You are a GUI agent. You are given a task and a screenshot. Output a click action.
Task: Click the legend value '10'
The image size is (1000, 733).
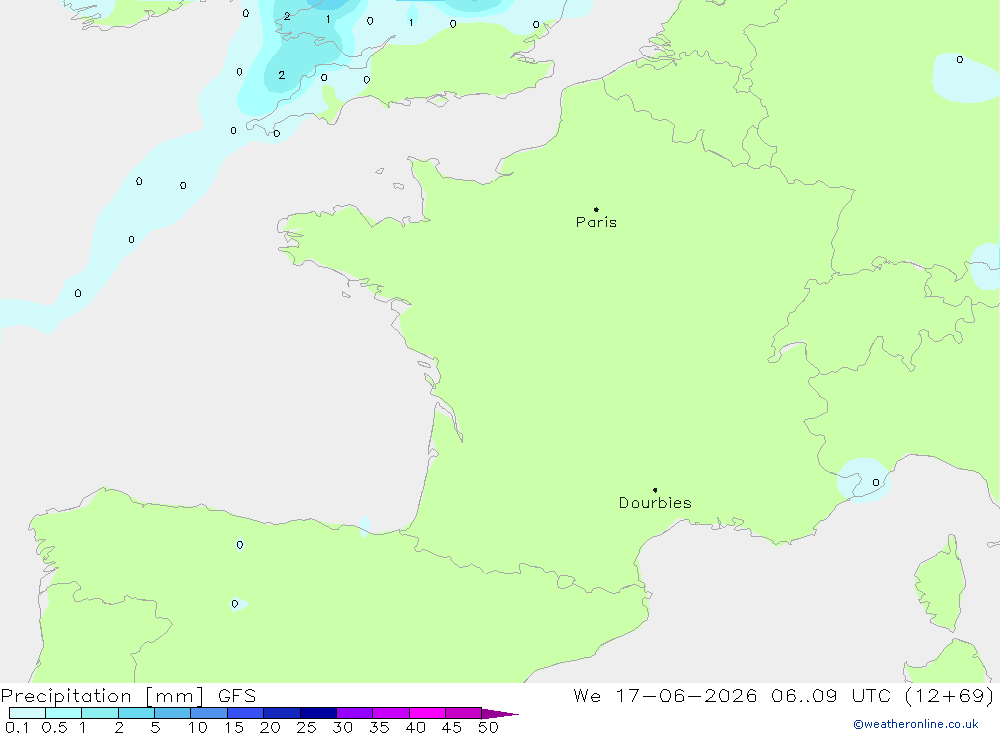[198, 727]
